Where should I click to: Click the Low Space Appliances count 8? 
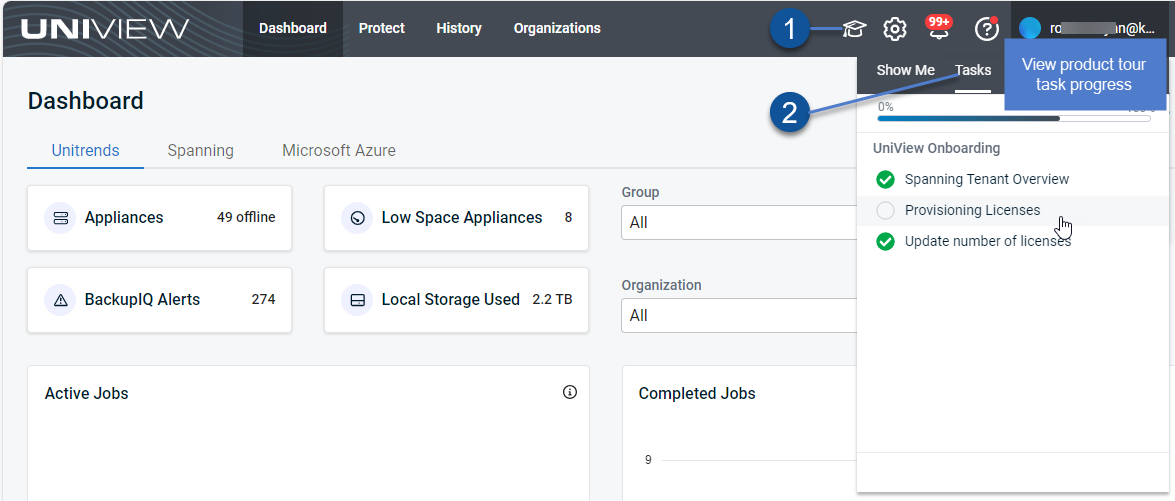tap(568, 218)
